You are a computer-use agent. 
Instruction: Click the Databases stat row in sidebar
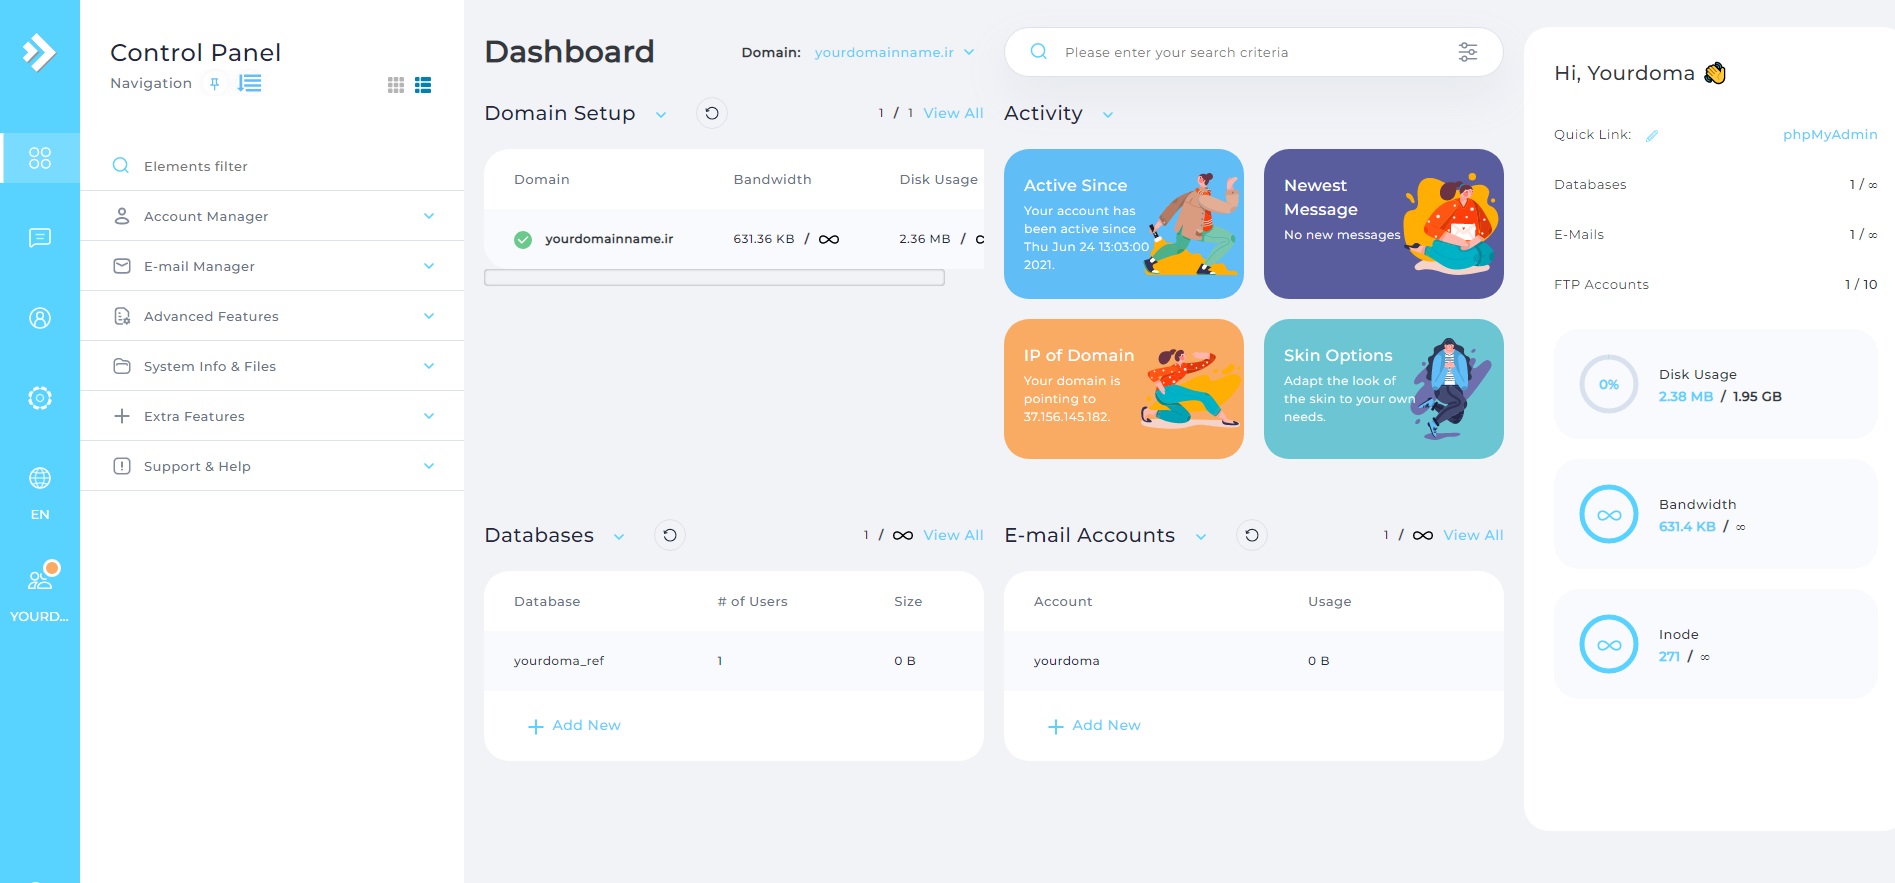tap(1715, 185)
